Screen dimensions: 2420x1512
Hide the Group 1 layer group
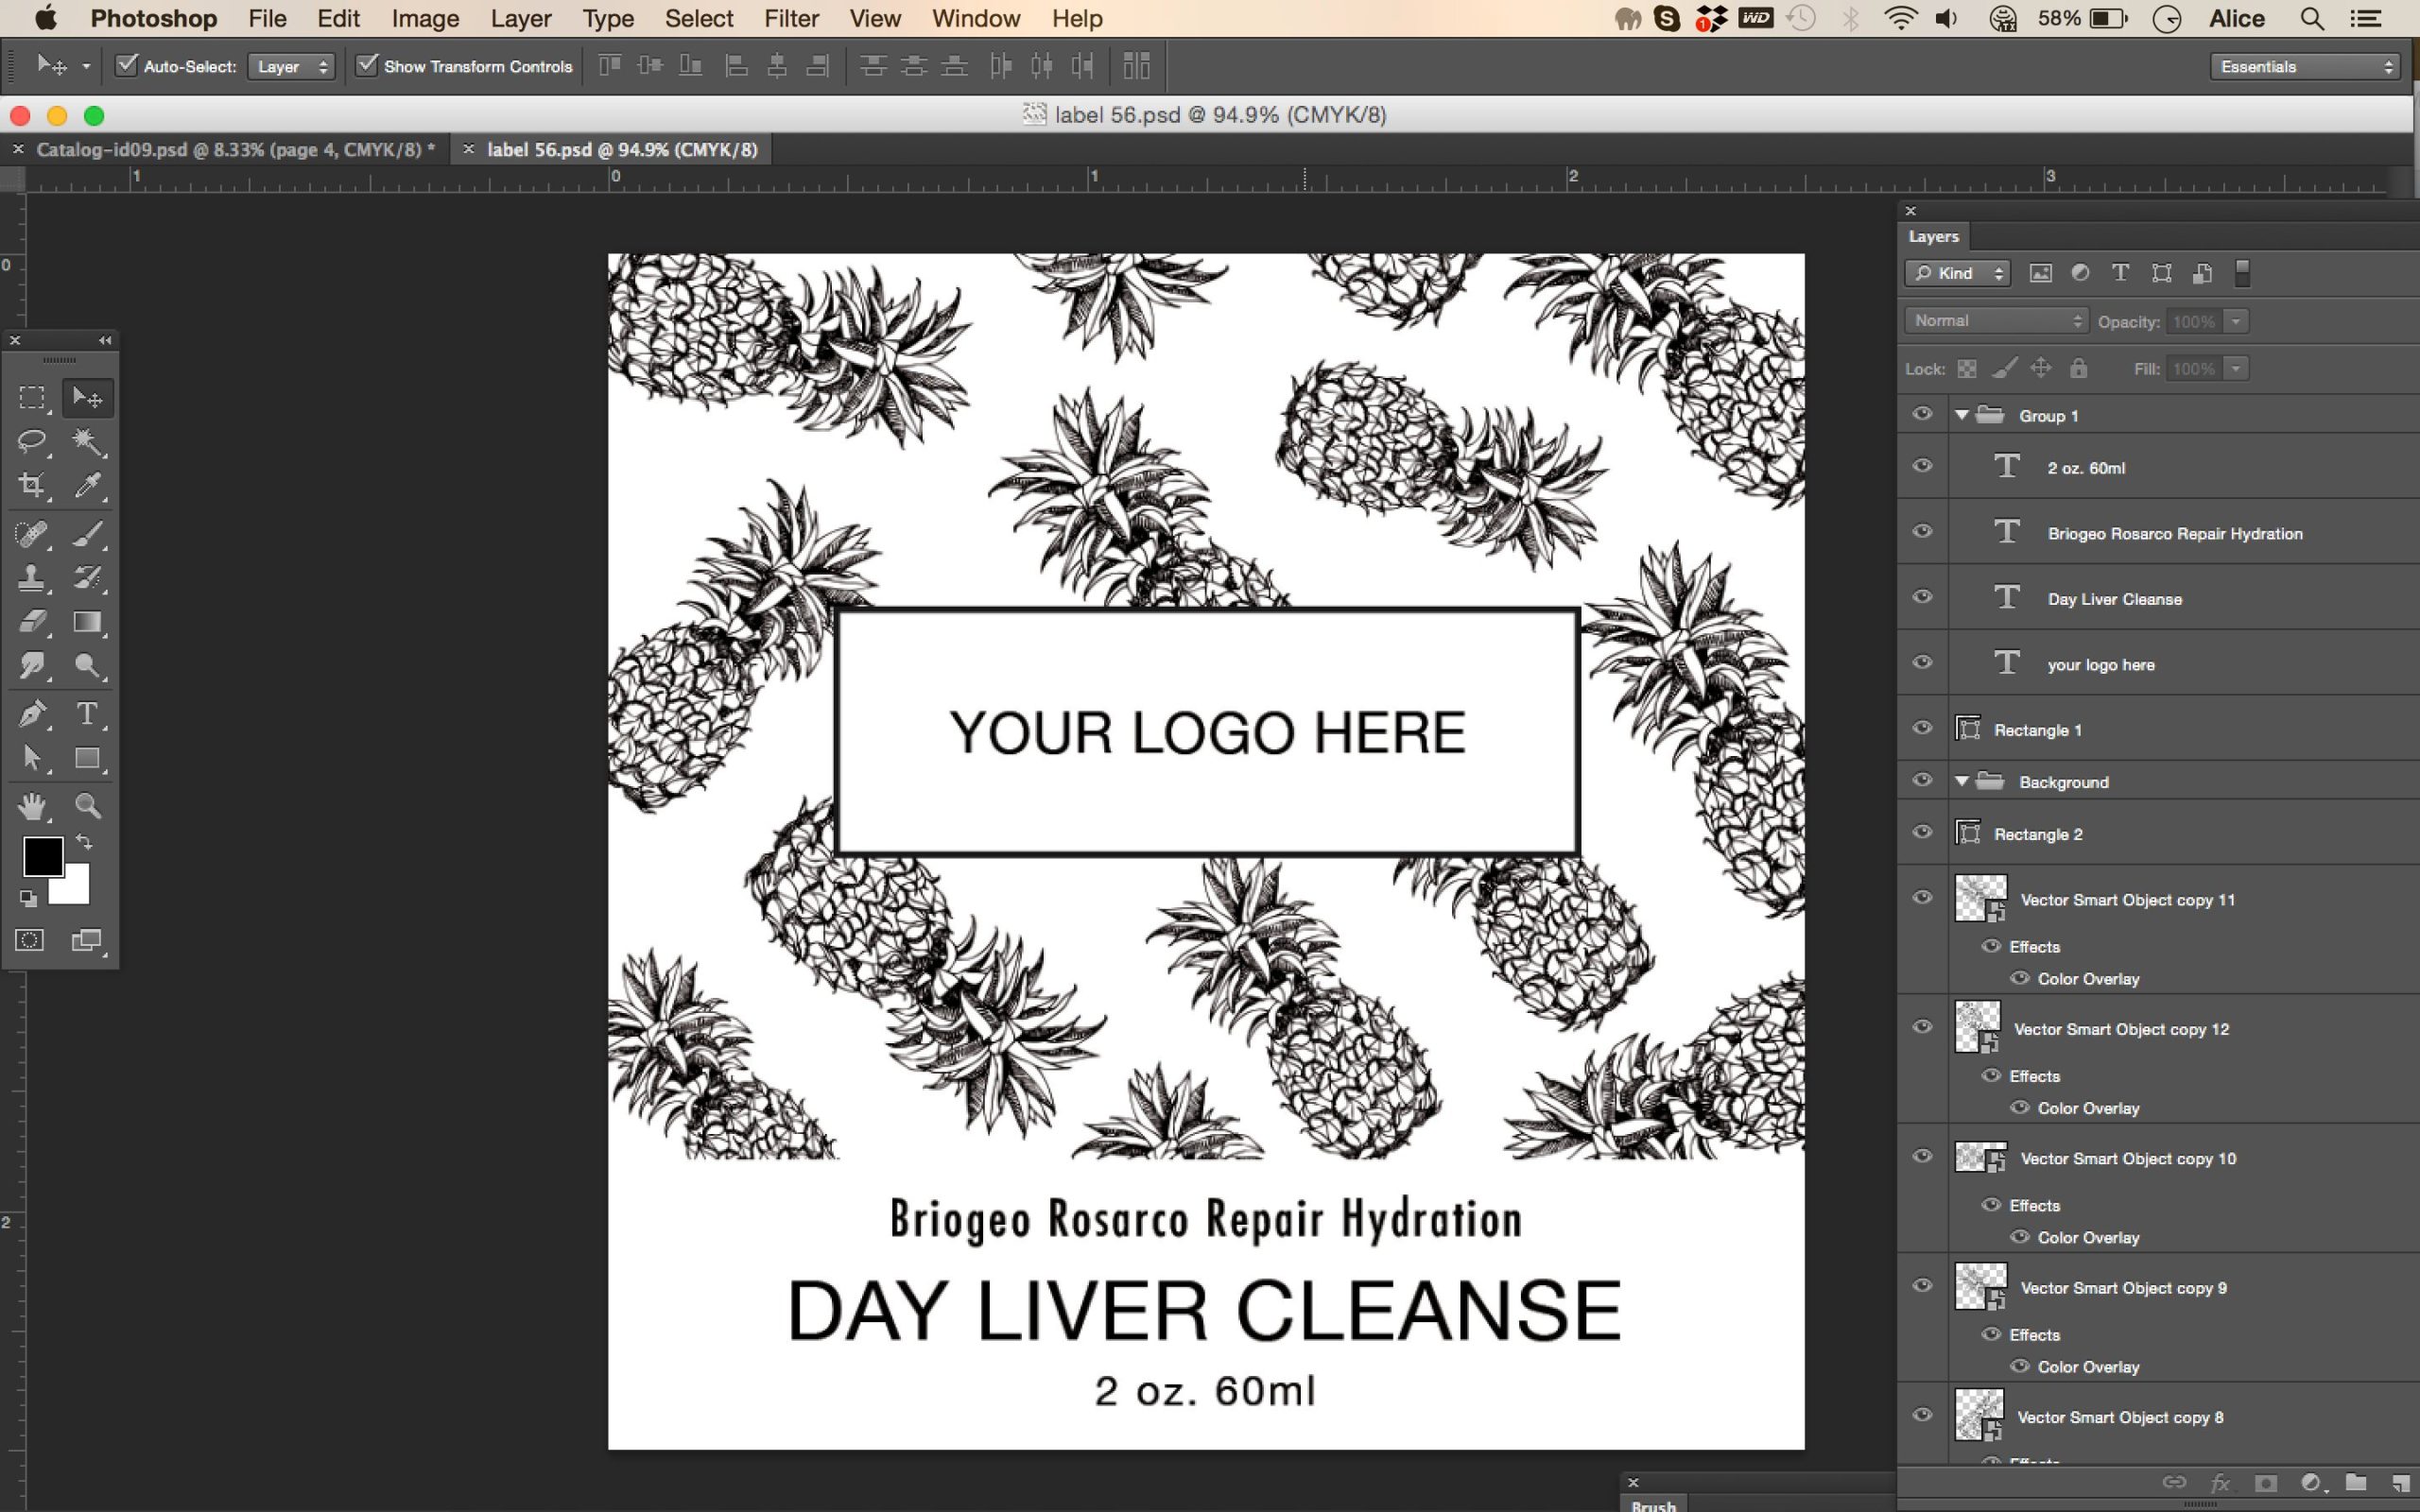[1922, 414]
